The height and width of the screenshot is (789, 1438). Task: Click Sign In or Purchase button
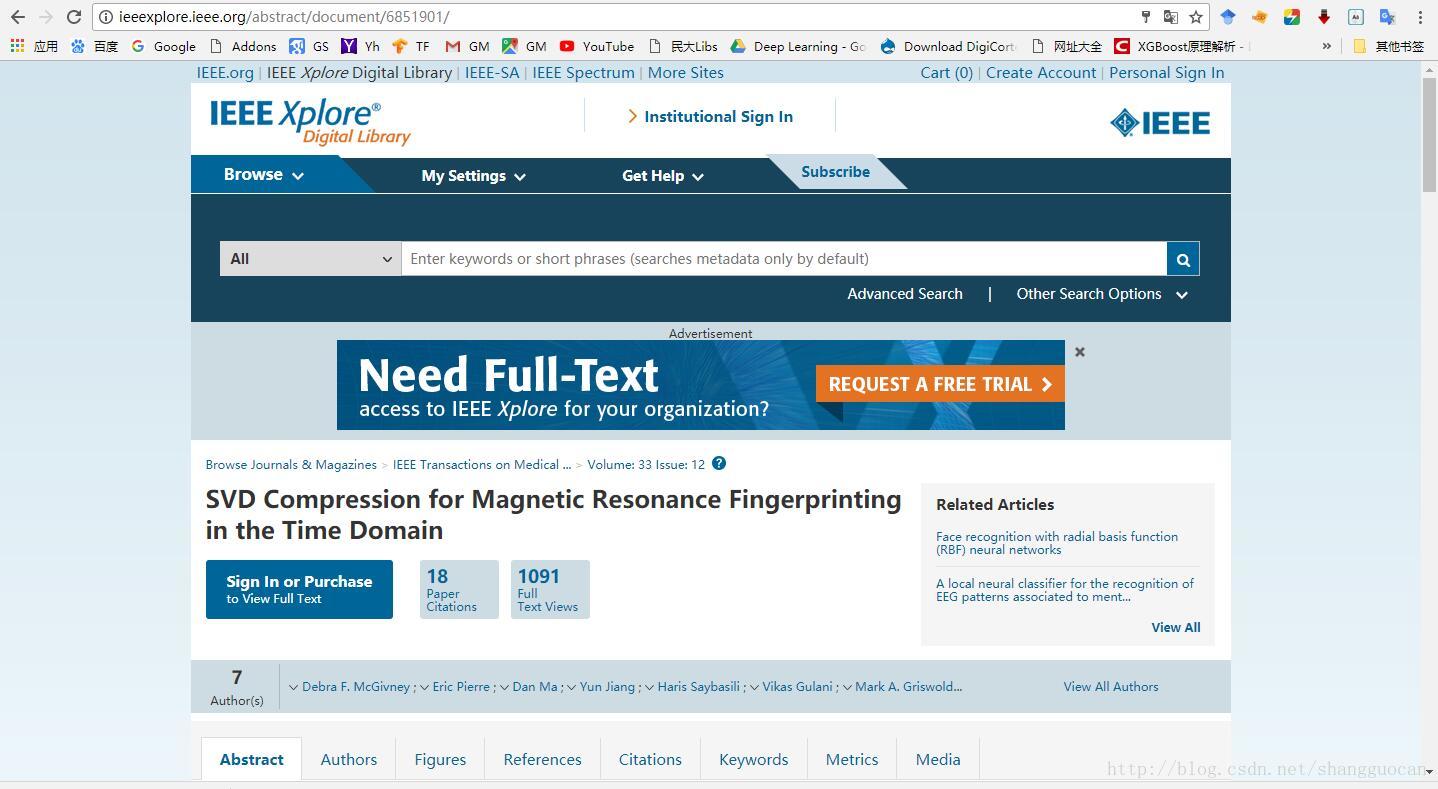(299, 589)
